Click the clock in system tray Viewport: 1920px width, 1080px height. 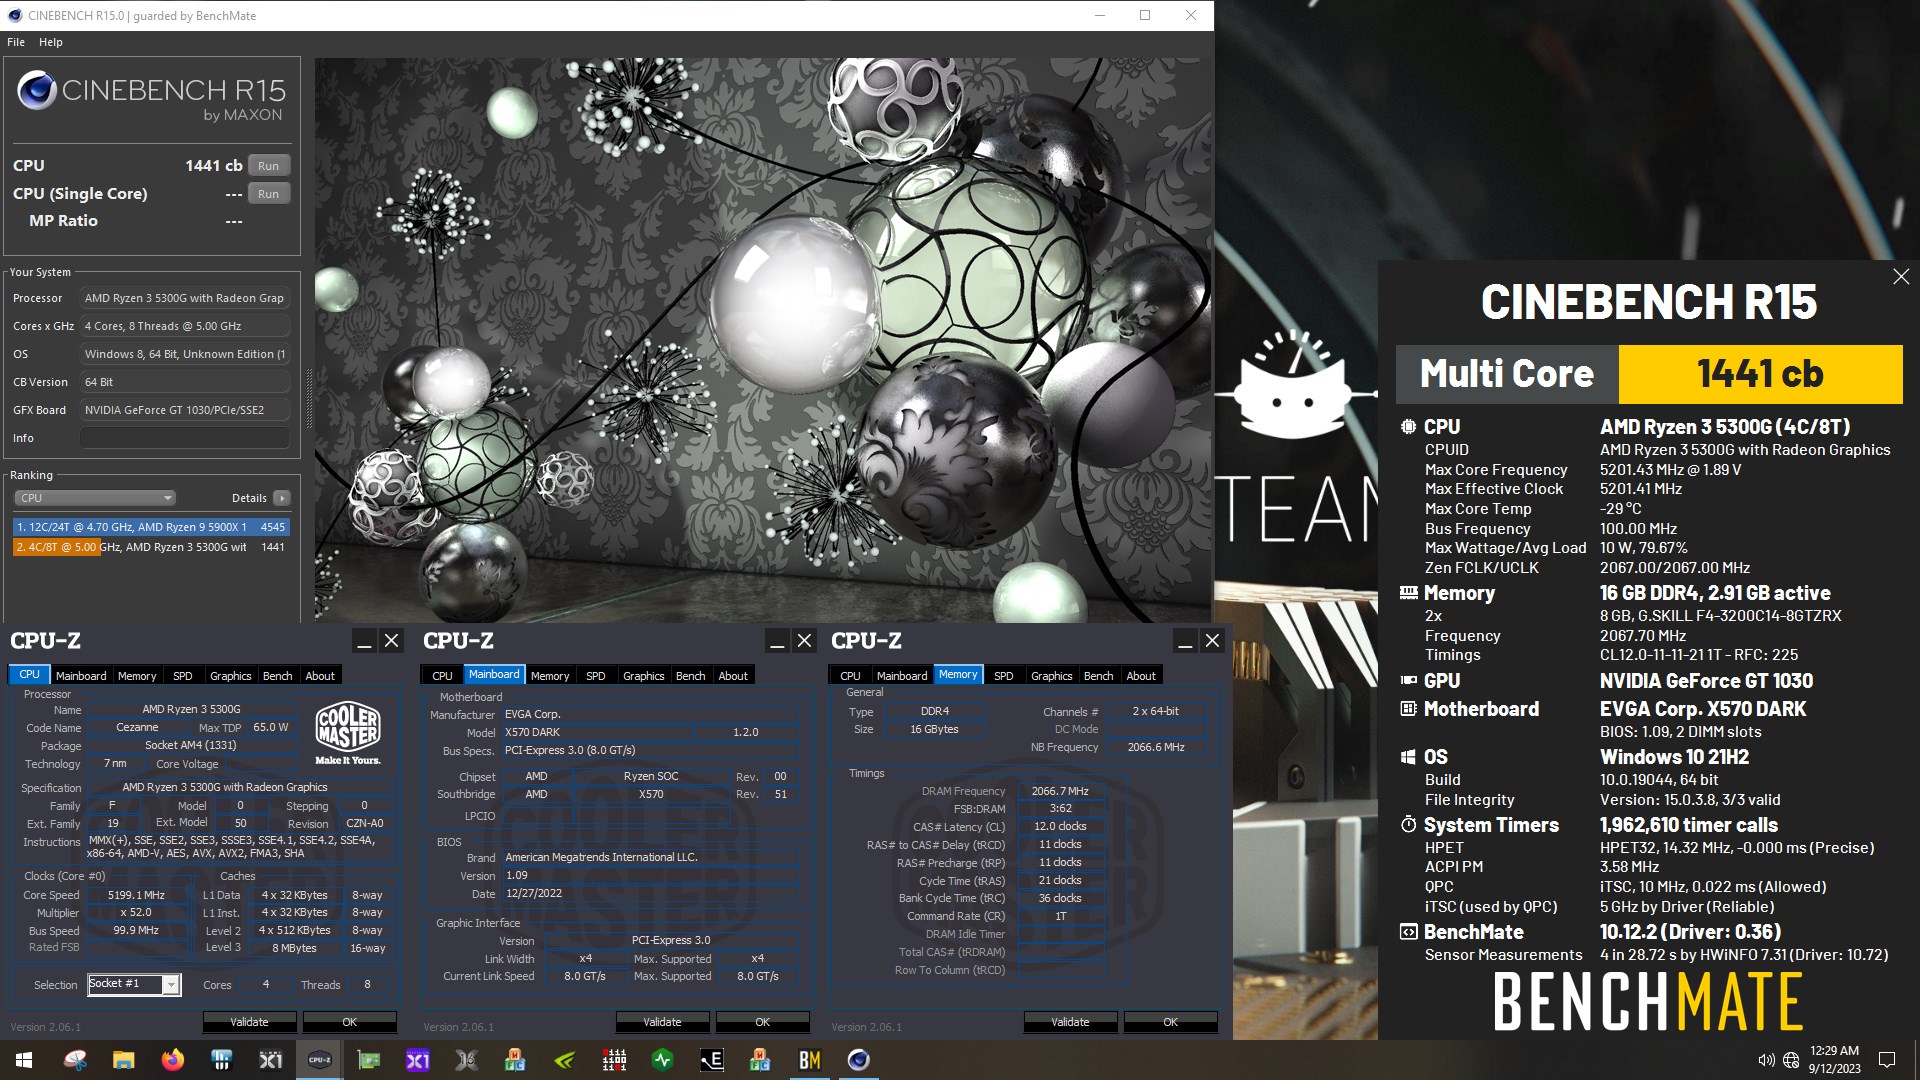pyautogui.click(x=1834, y=1060)
